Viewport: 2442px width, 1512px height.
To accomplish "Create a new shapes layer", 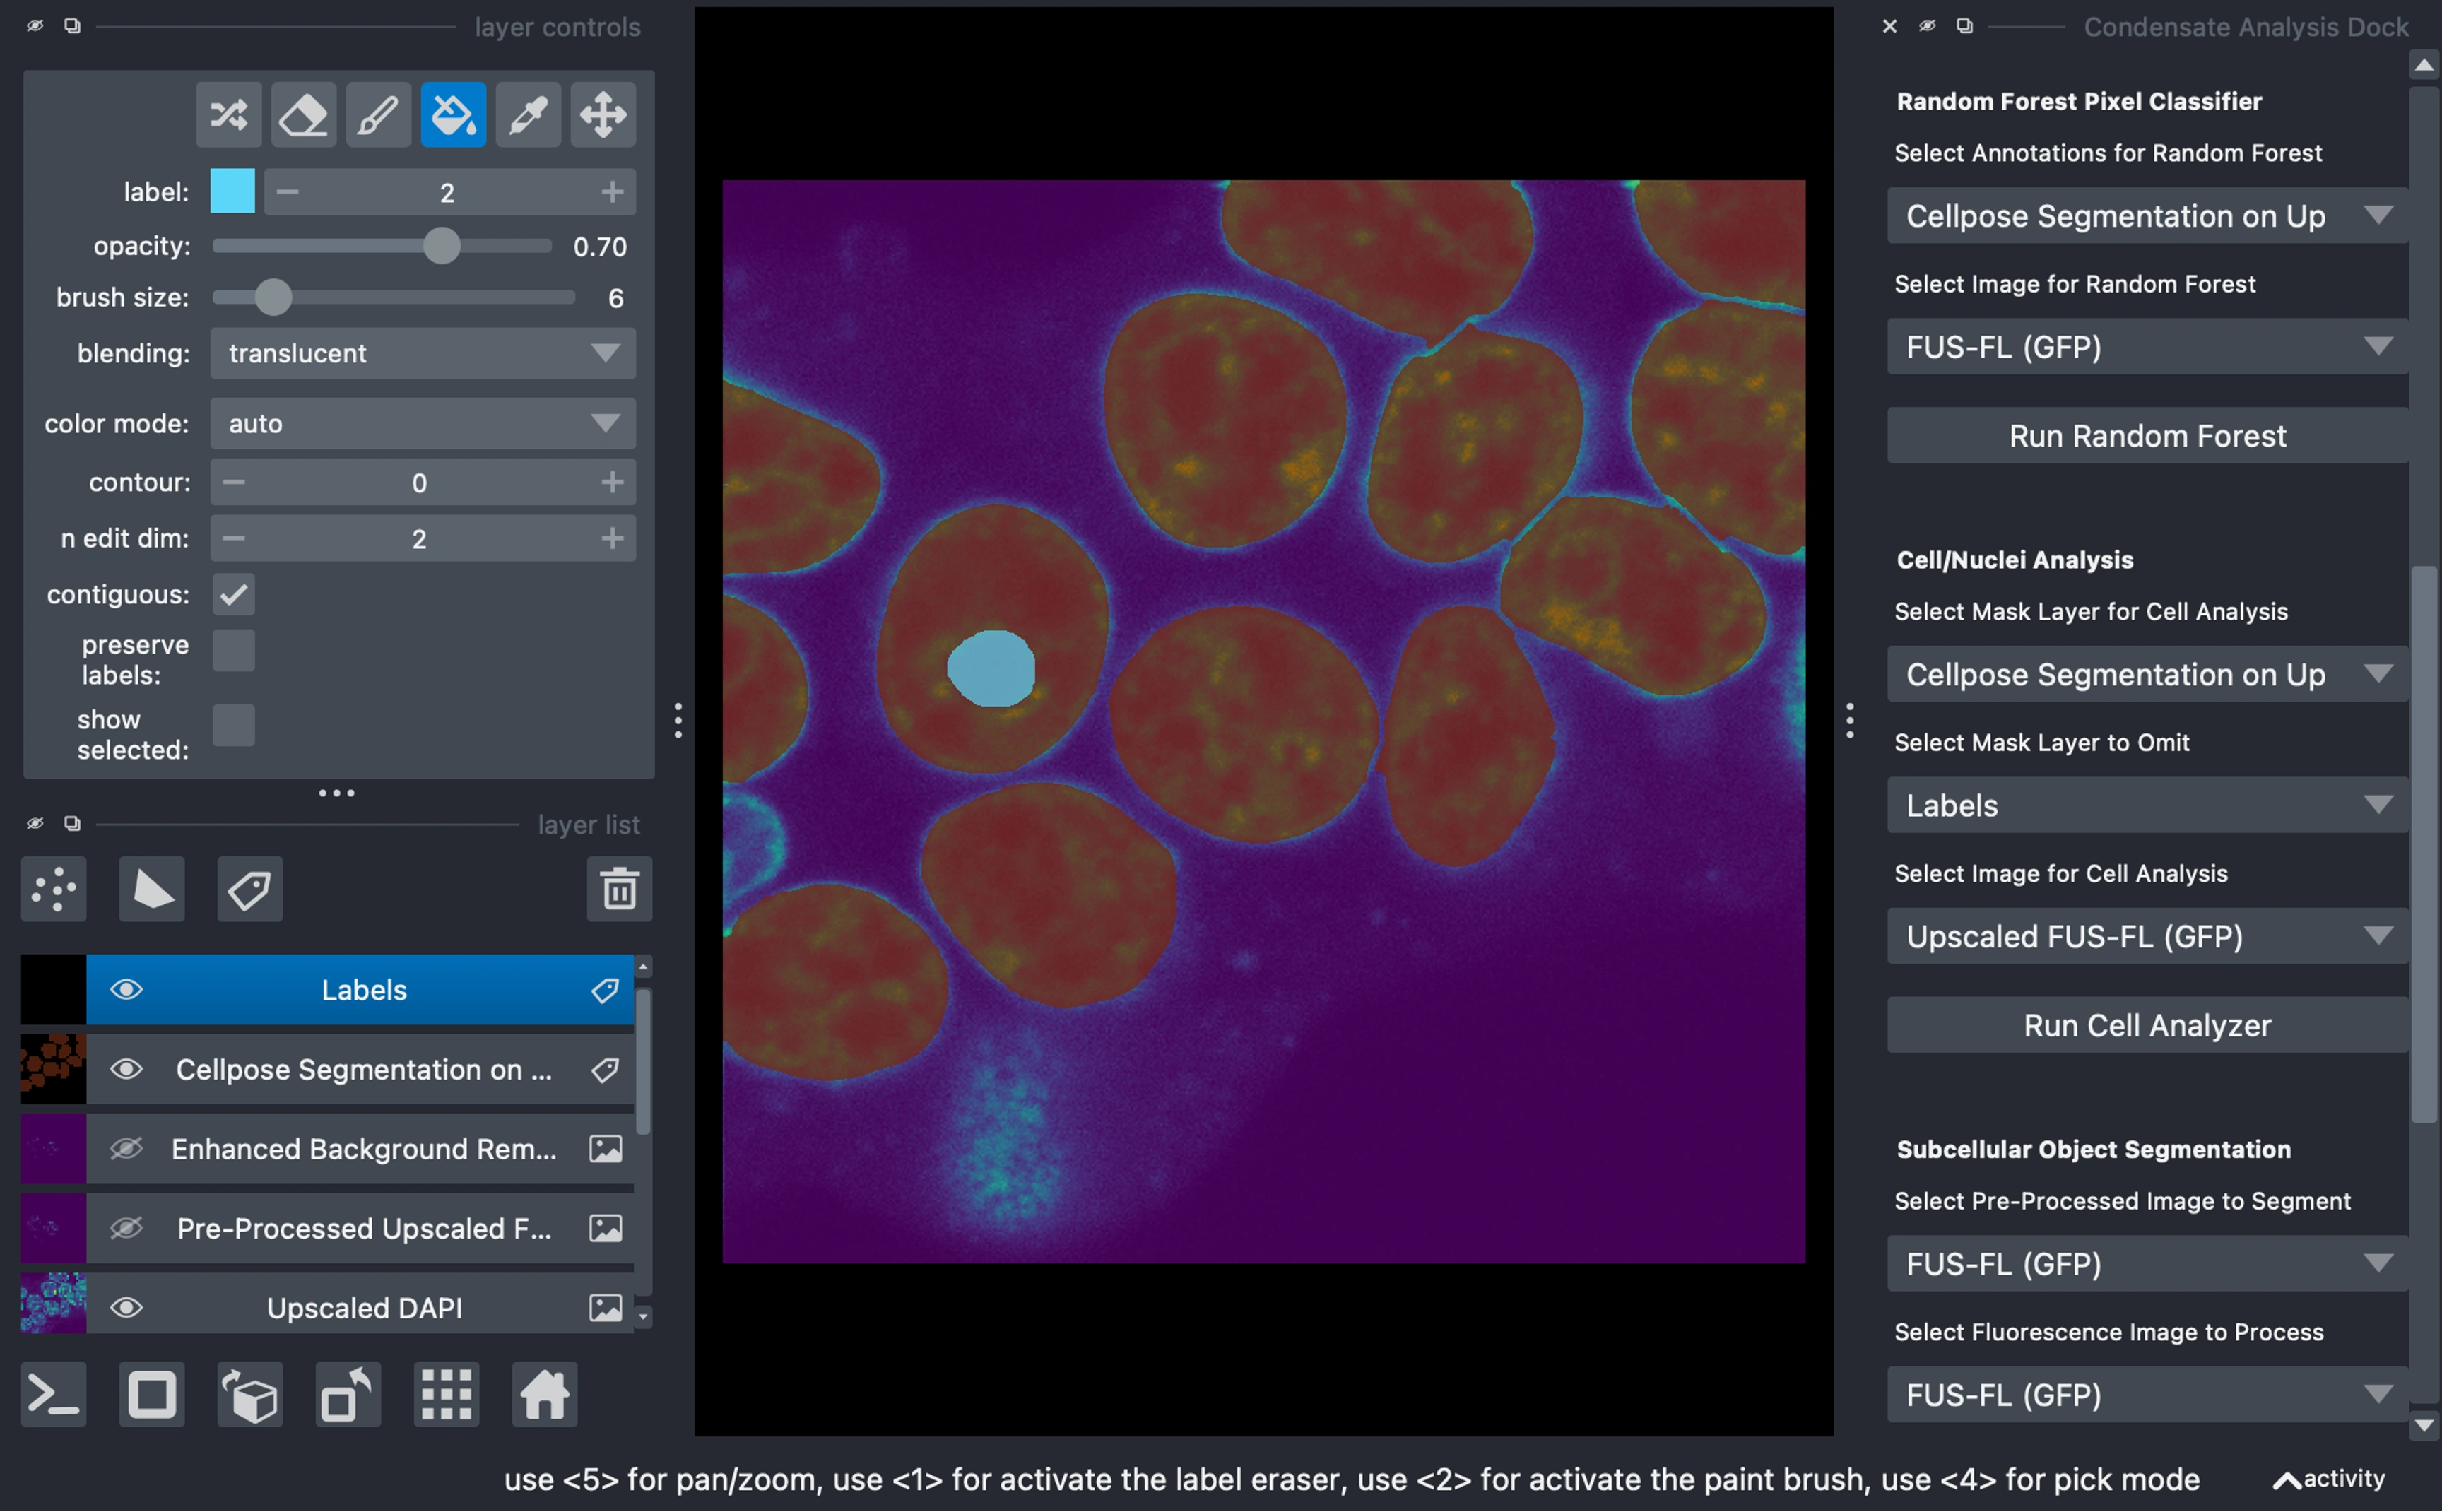I will [152, 888].
